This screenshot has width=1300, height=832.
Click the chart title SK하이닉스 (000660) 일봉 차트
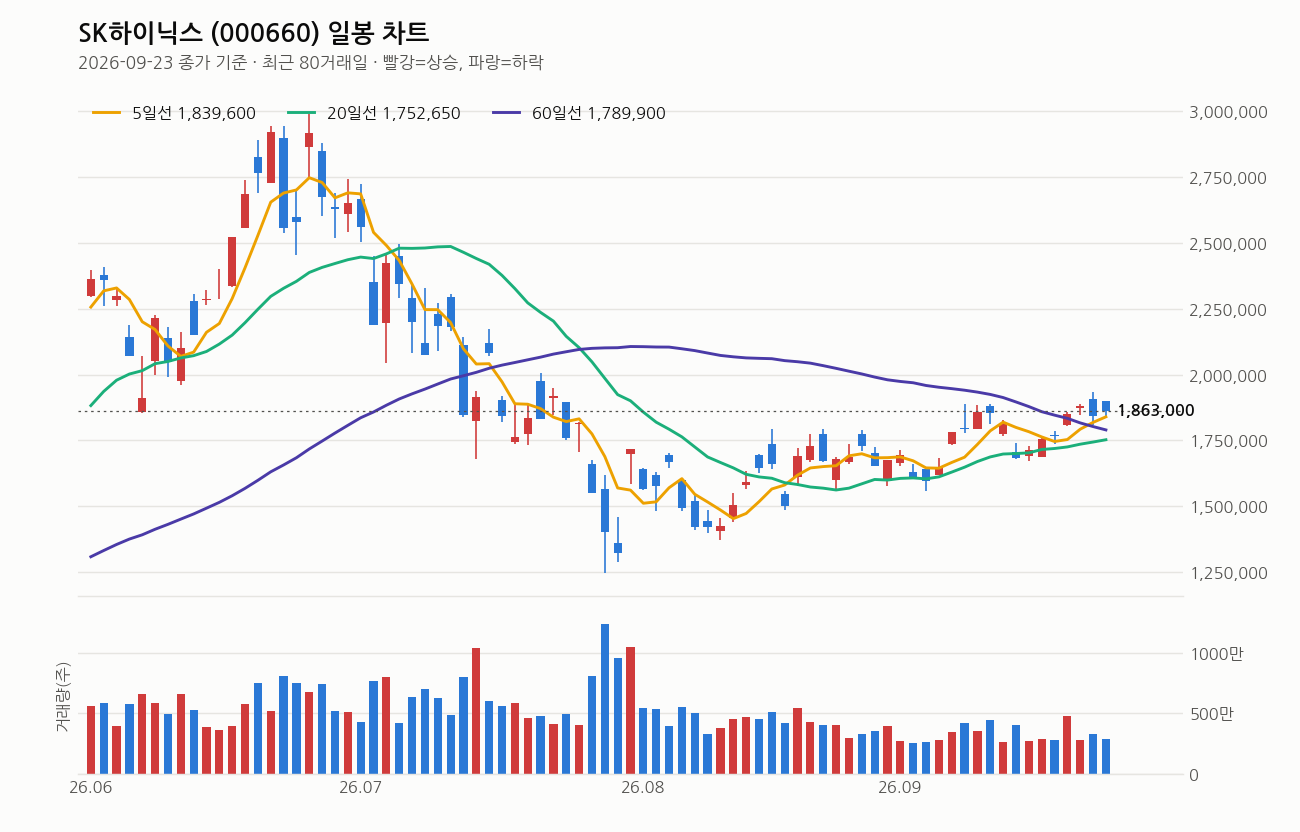coord(253,32)
